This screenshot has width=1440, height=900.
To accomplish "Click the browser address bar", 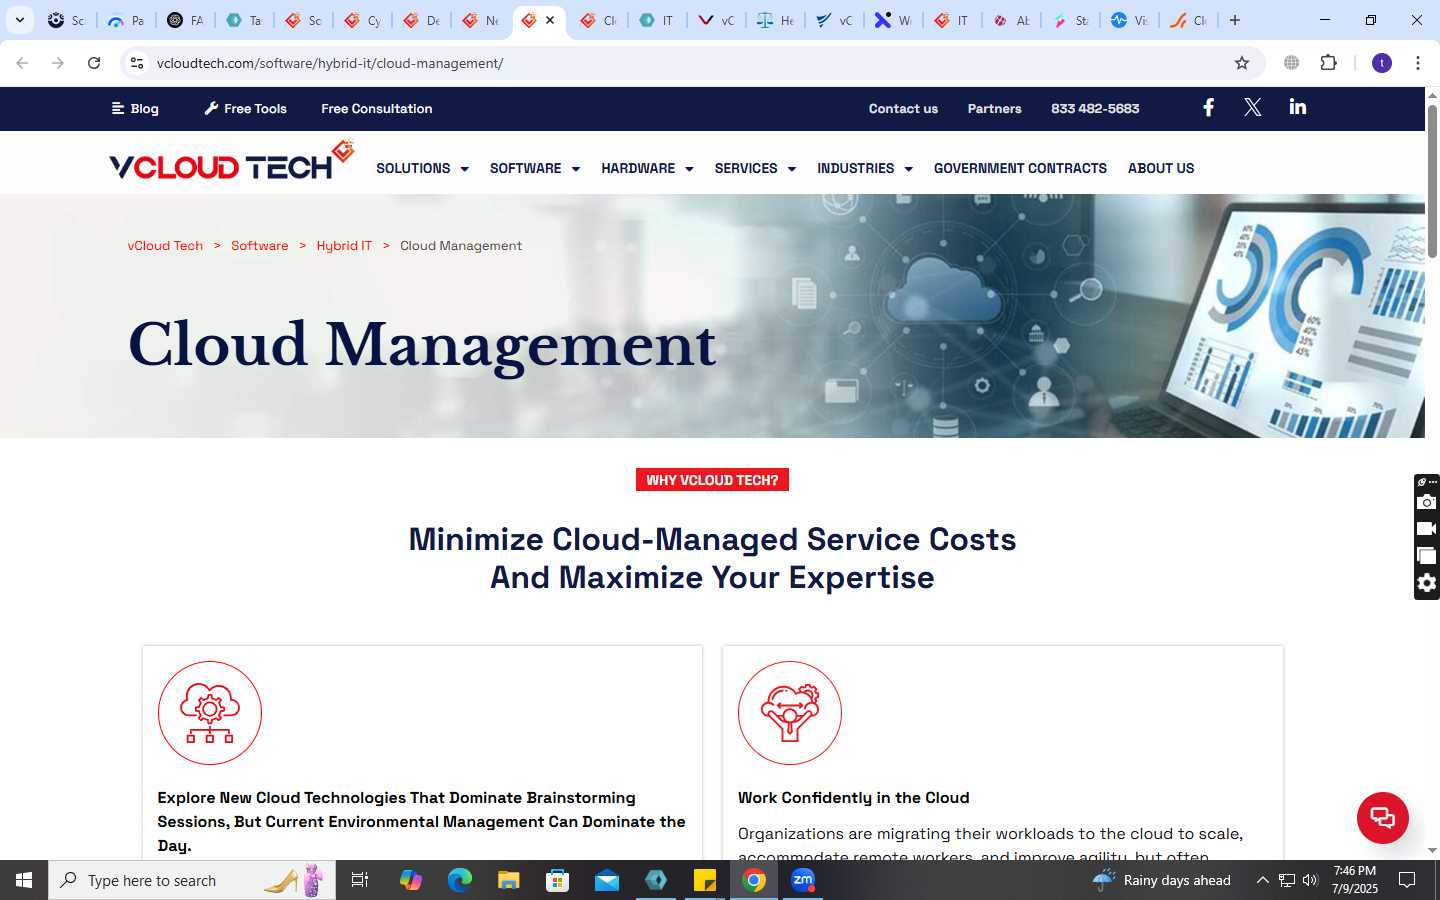I will pos(690,63).
